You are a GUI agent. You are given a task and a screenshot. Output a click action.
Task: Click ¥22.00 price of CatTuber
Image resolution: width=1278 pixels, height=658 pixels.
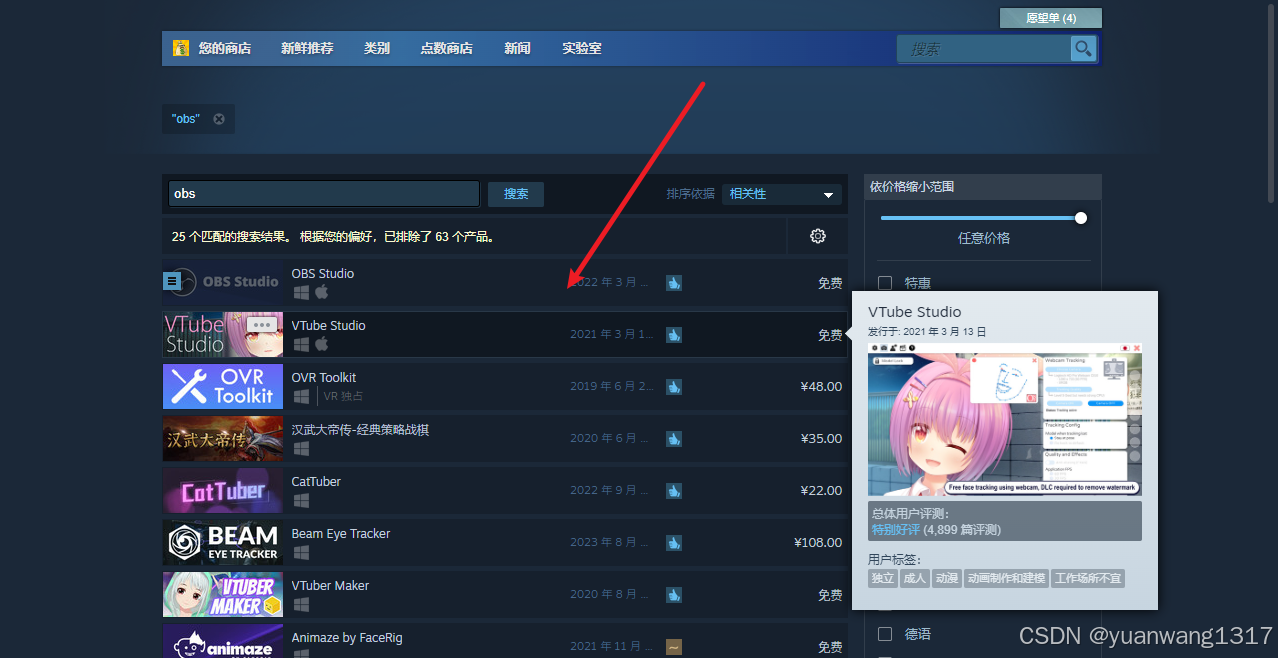tap(822, 490)
